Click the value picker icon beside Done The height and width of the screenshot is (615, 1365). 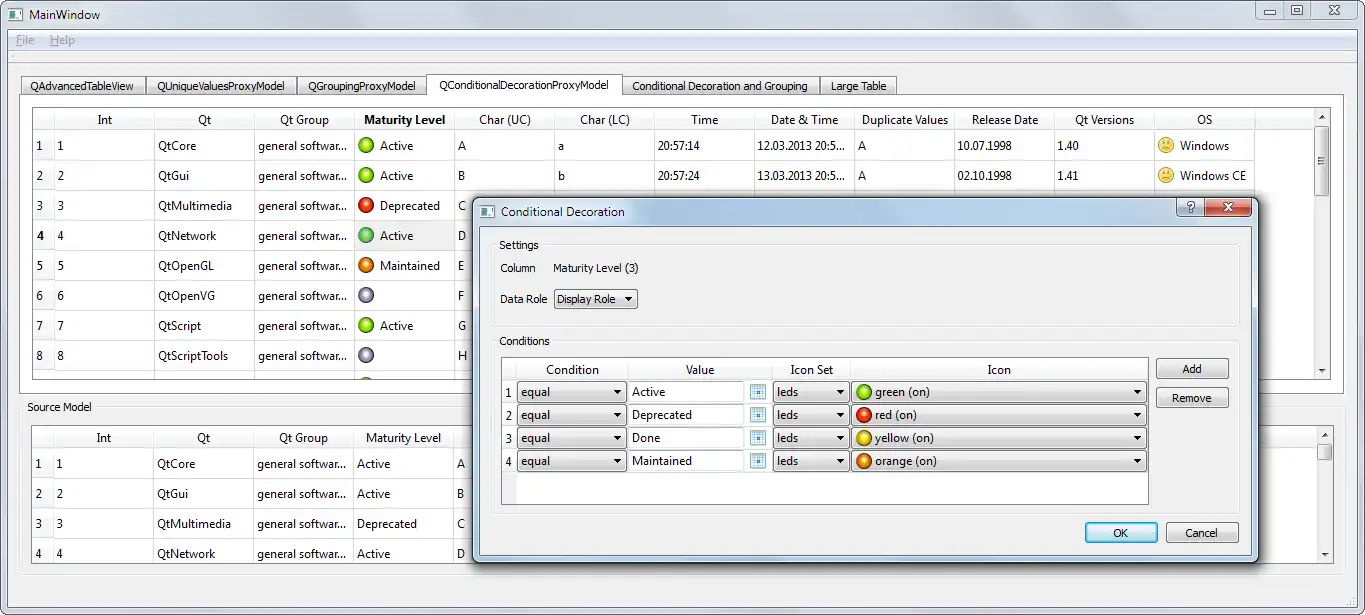(x=758, y=438)
